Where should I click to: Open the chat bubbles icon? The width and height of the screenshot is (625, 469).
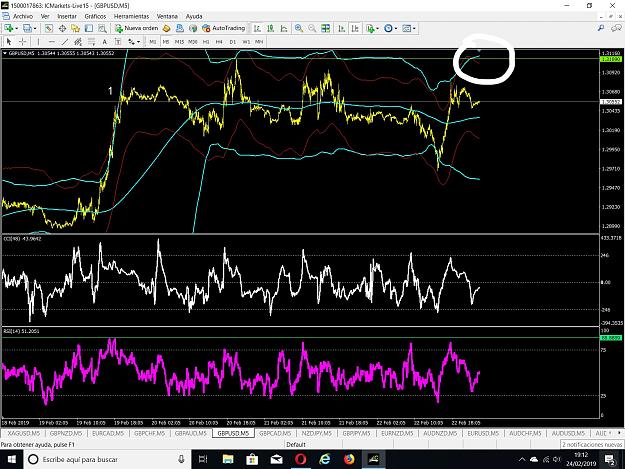pos(616,28)
